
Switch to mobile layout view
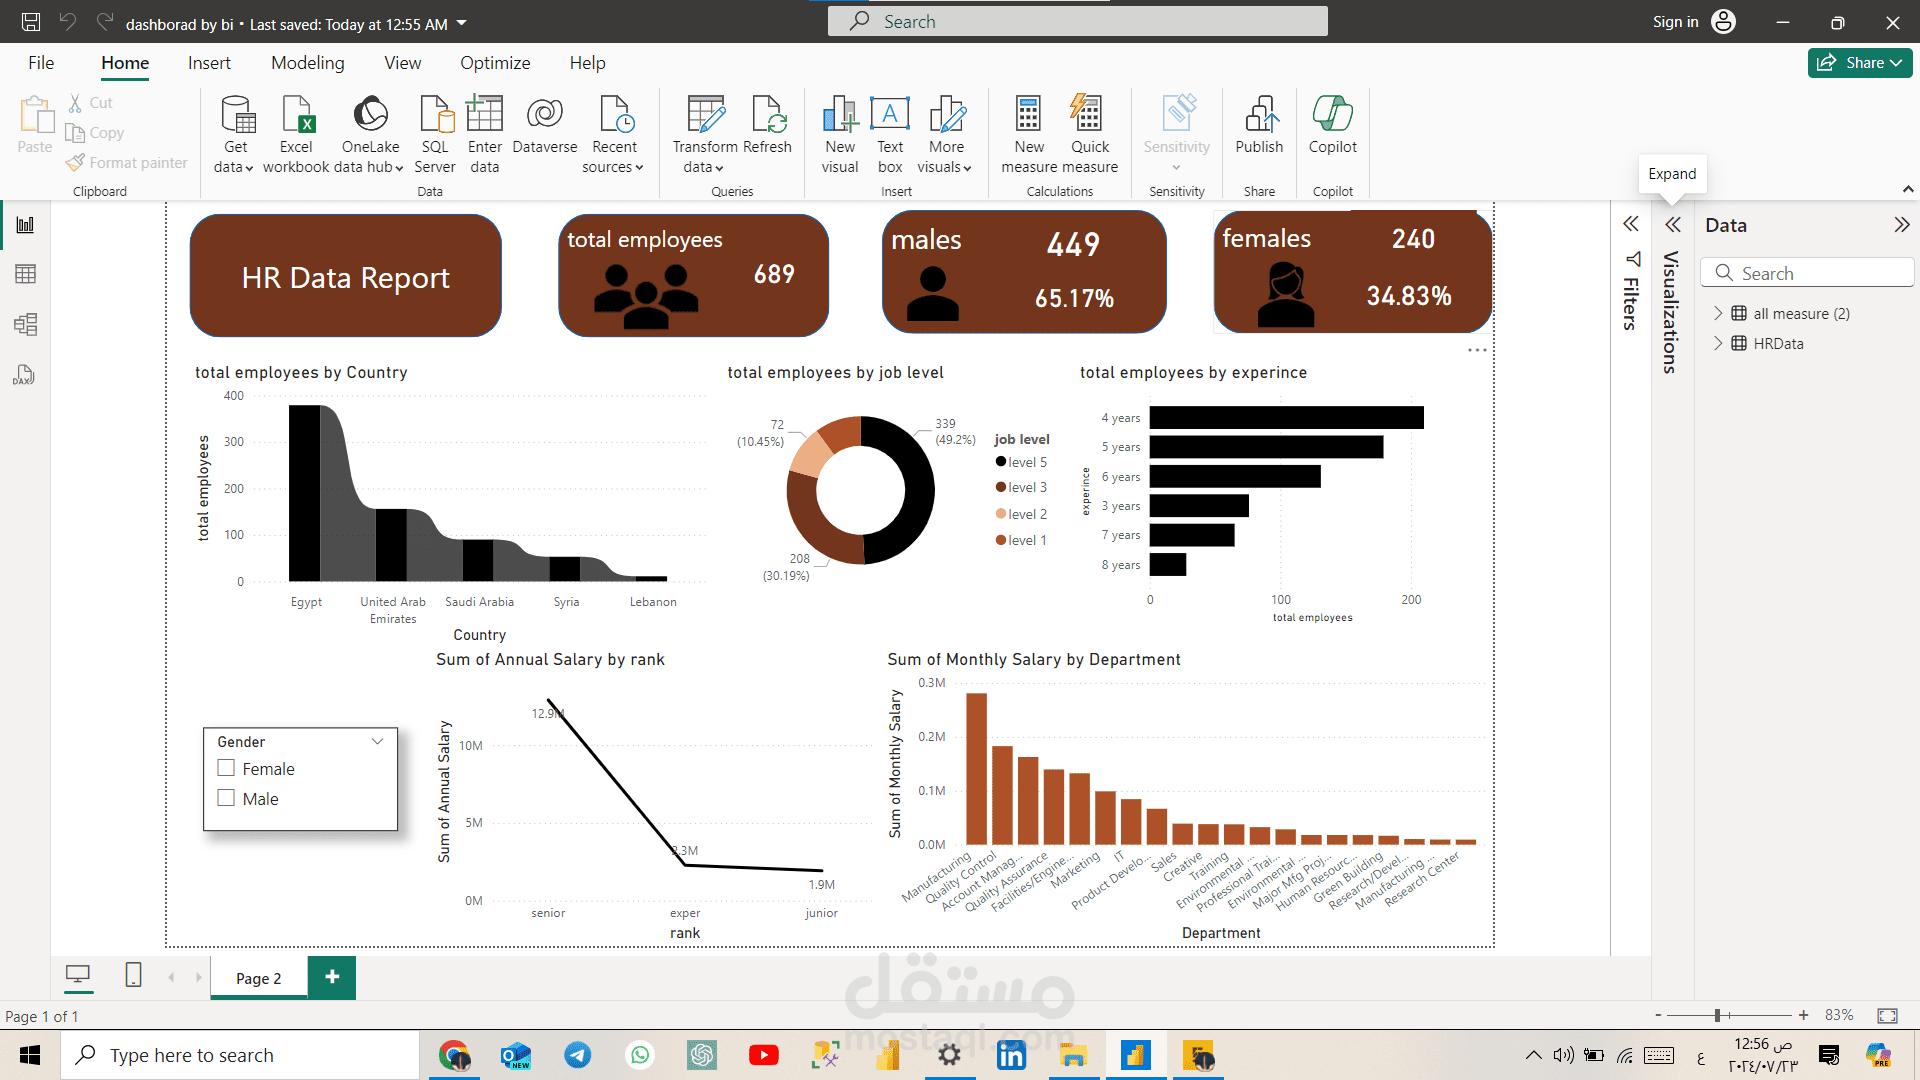coord(133,975)
